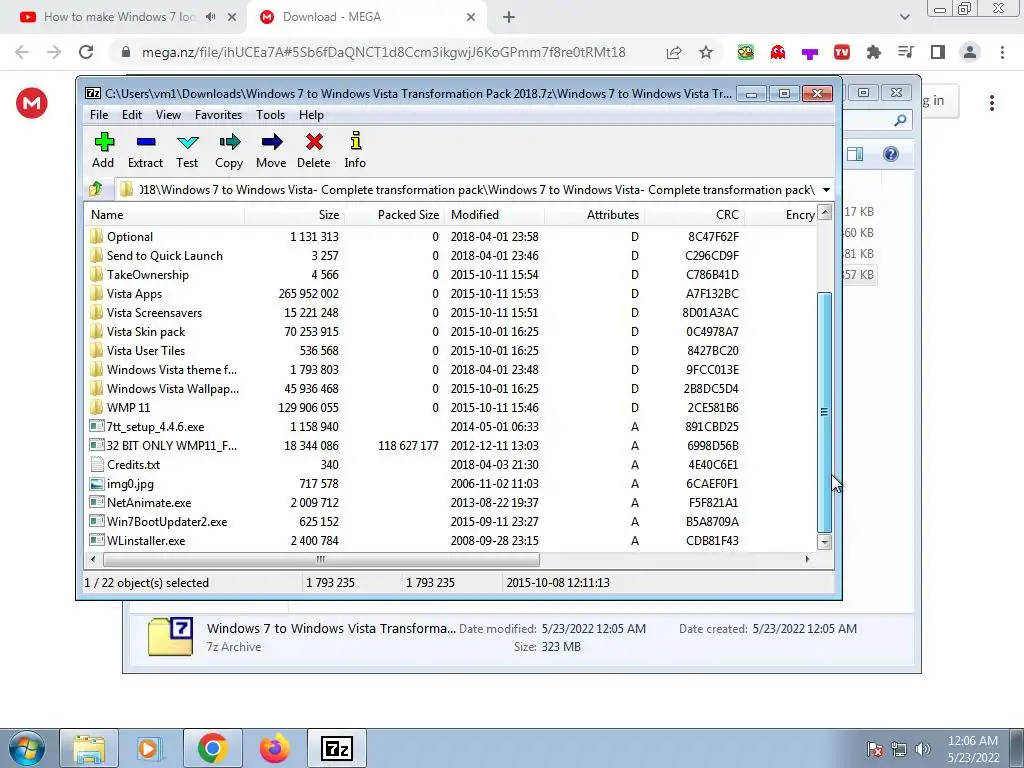This screenshot has width=1024, height=768.
Task: Click the Add toolbar icon in 7-Zip
Action: (x=103, y=150)
